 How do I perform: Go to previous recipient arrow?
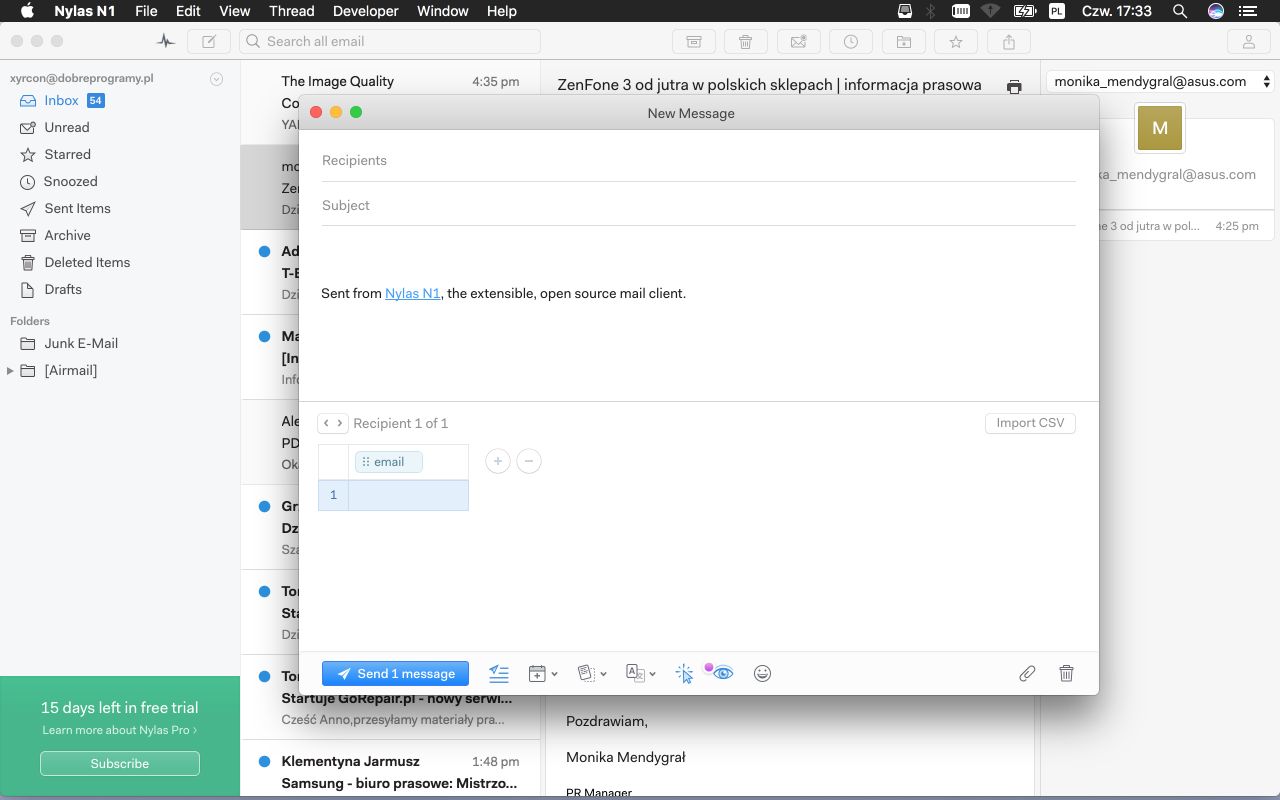coord(326,423)
